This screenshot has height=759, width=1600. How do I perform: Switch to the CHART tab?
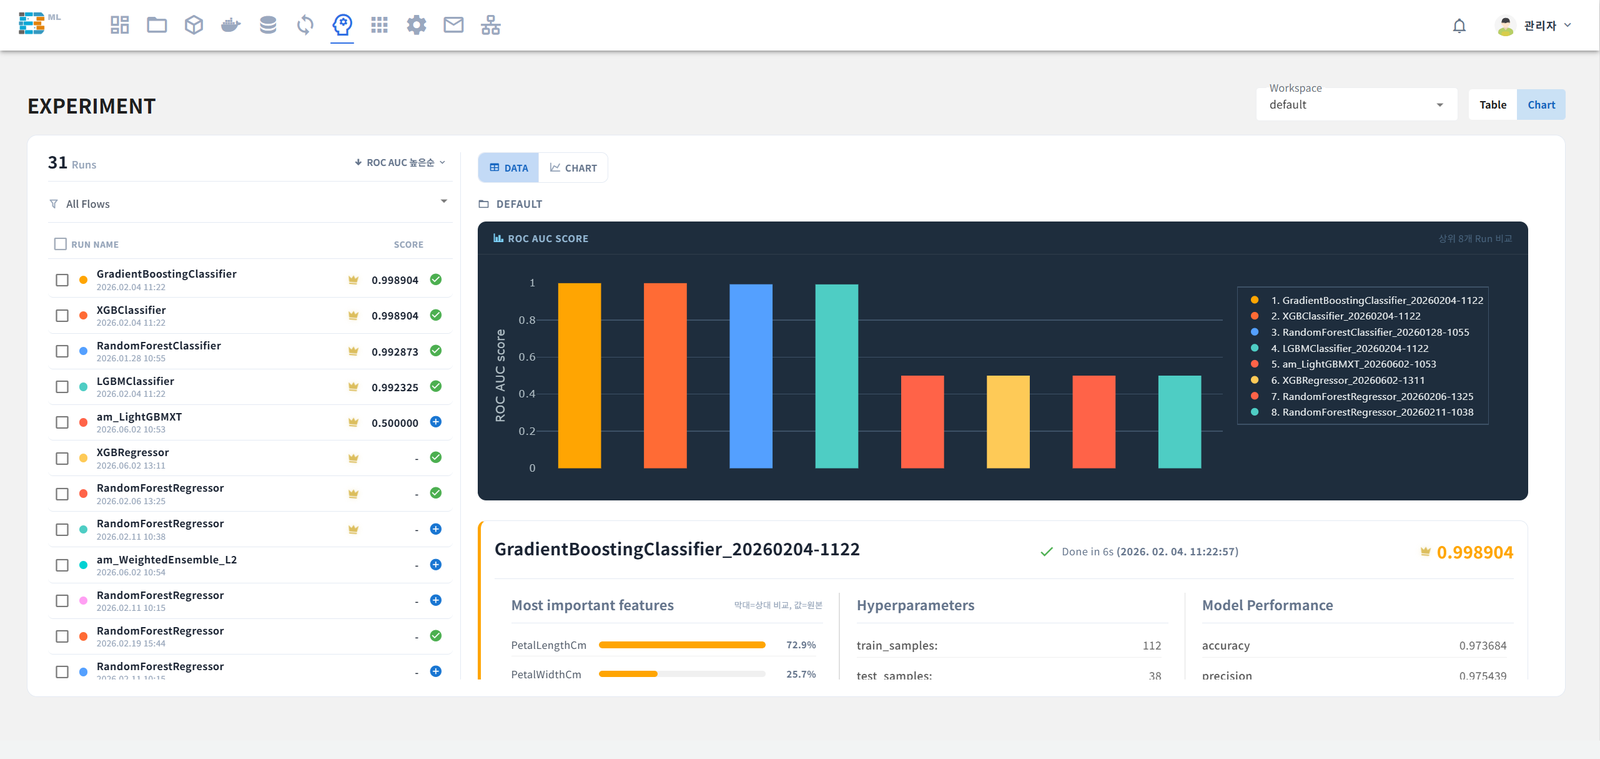pos(573,168)
